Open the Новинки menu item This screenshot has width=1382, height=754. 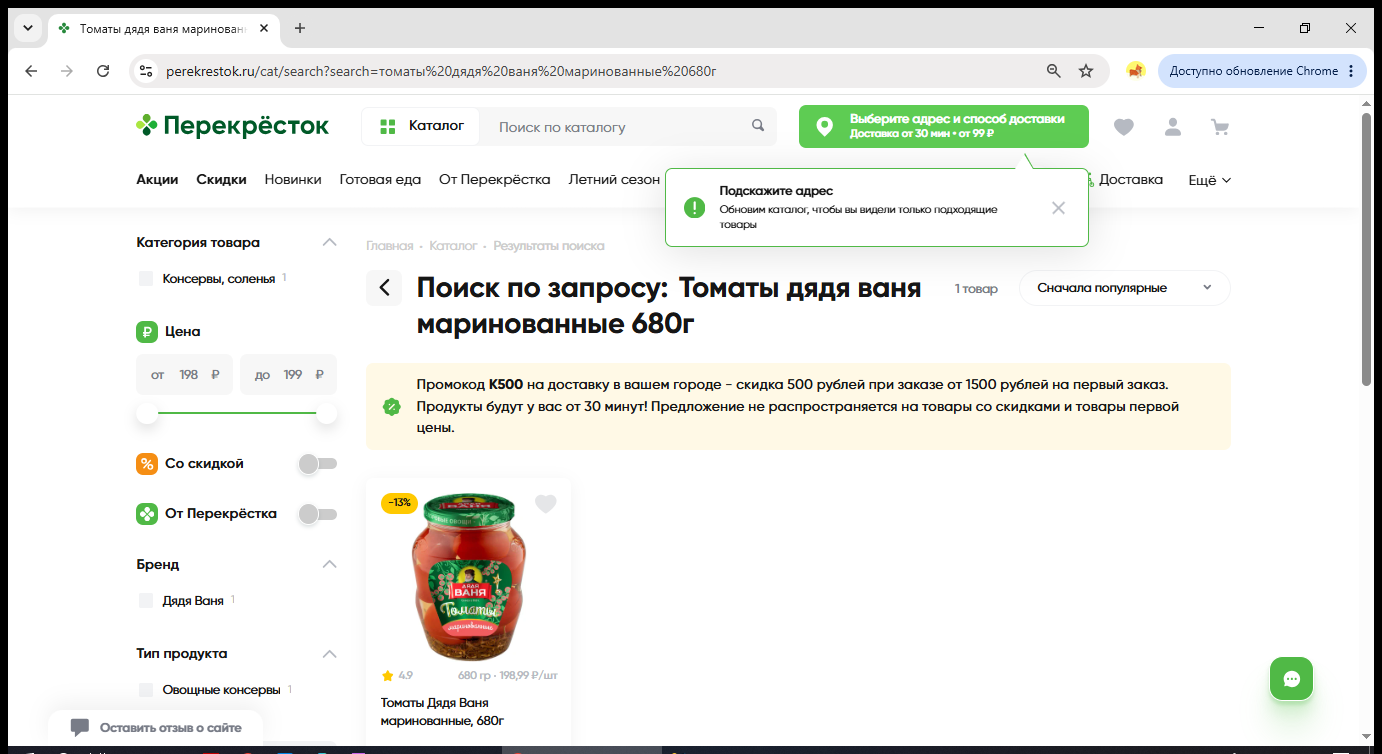(293, 180)
